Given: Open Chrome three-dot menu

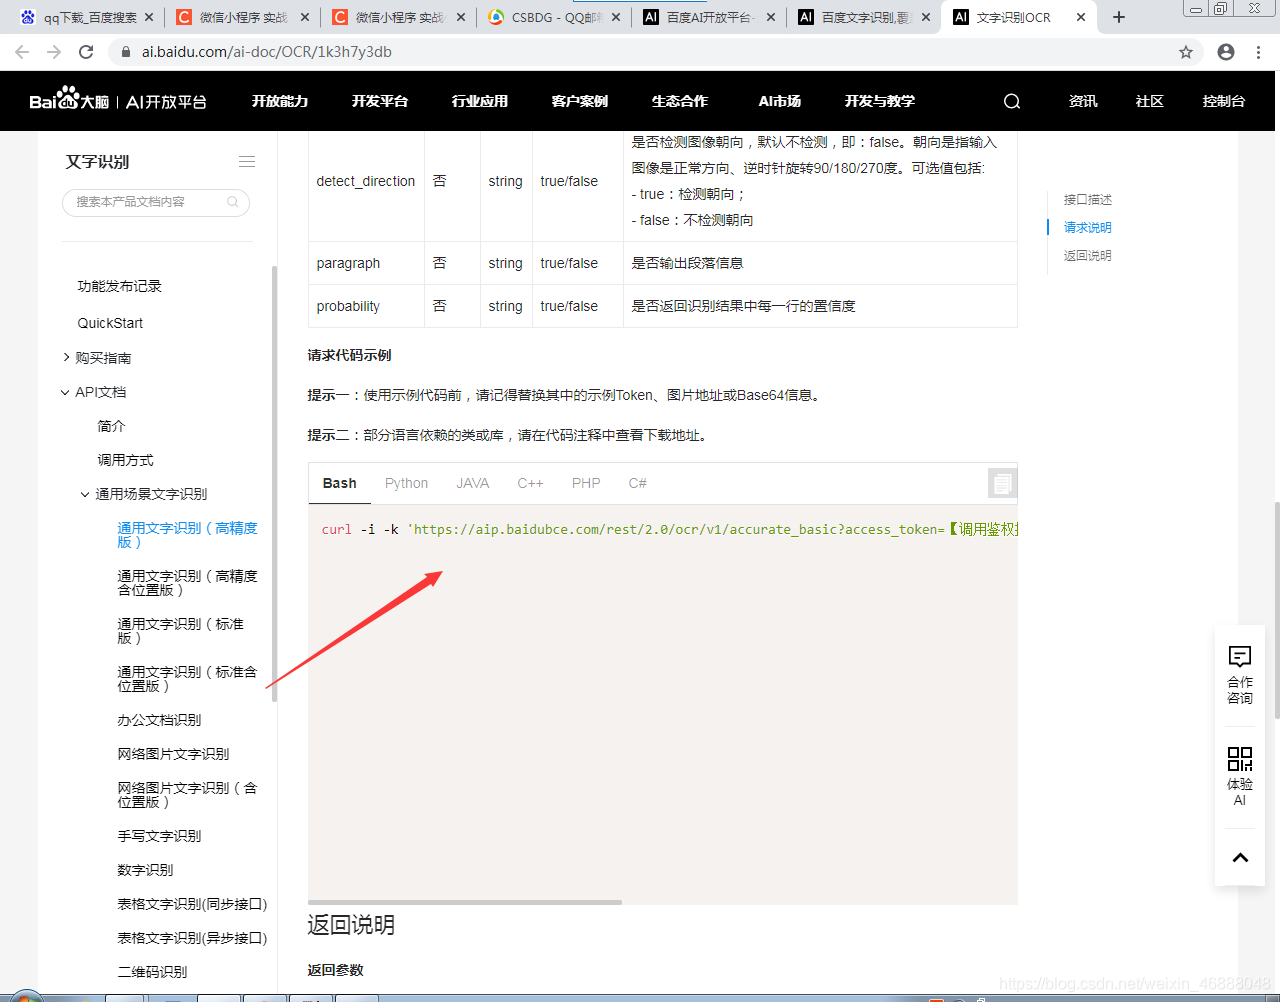Looking at the screenshot, I should click(1259, 52).
